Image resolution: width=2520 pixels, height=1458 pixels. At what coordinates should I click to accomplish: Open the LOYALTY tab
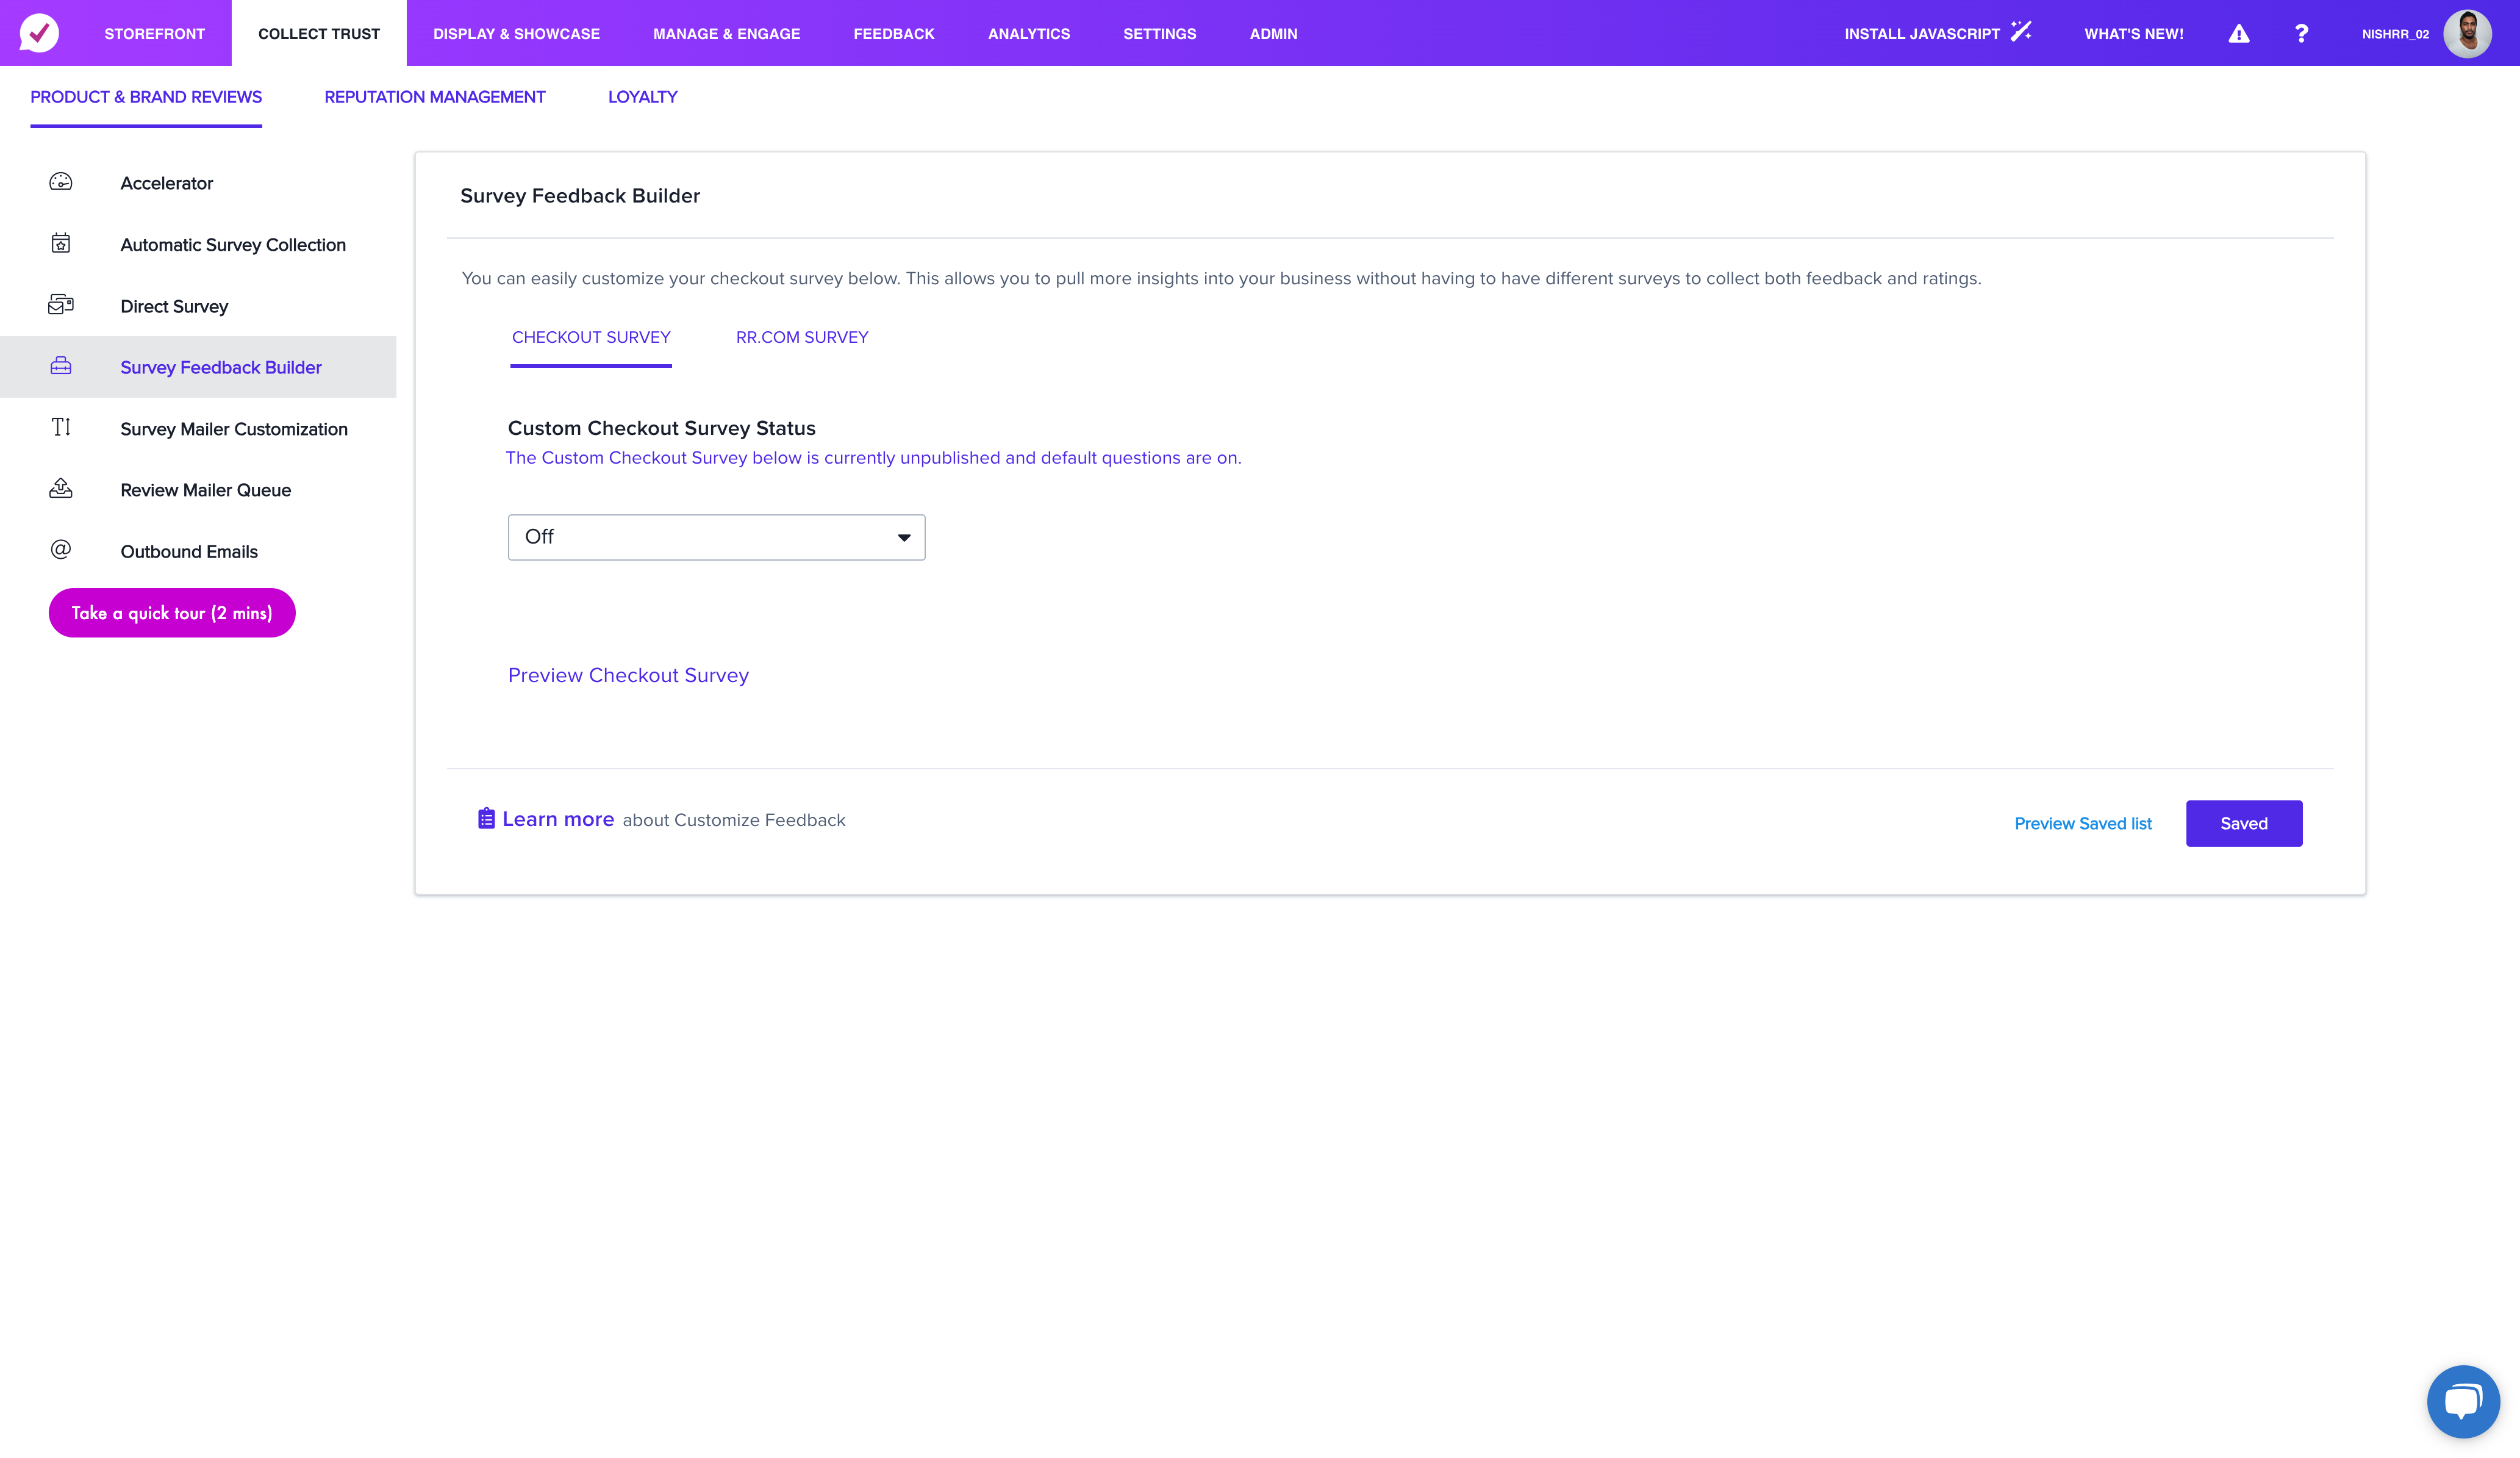click(x=643, y=97)
